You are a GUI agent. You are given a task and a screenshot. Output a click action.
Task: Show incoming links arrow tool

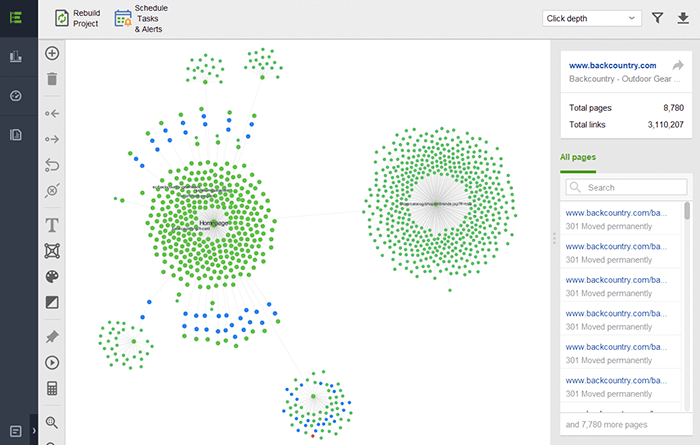52,113
